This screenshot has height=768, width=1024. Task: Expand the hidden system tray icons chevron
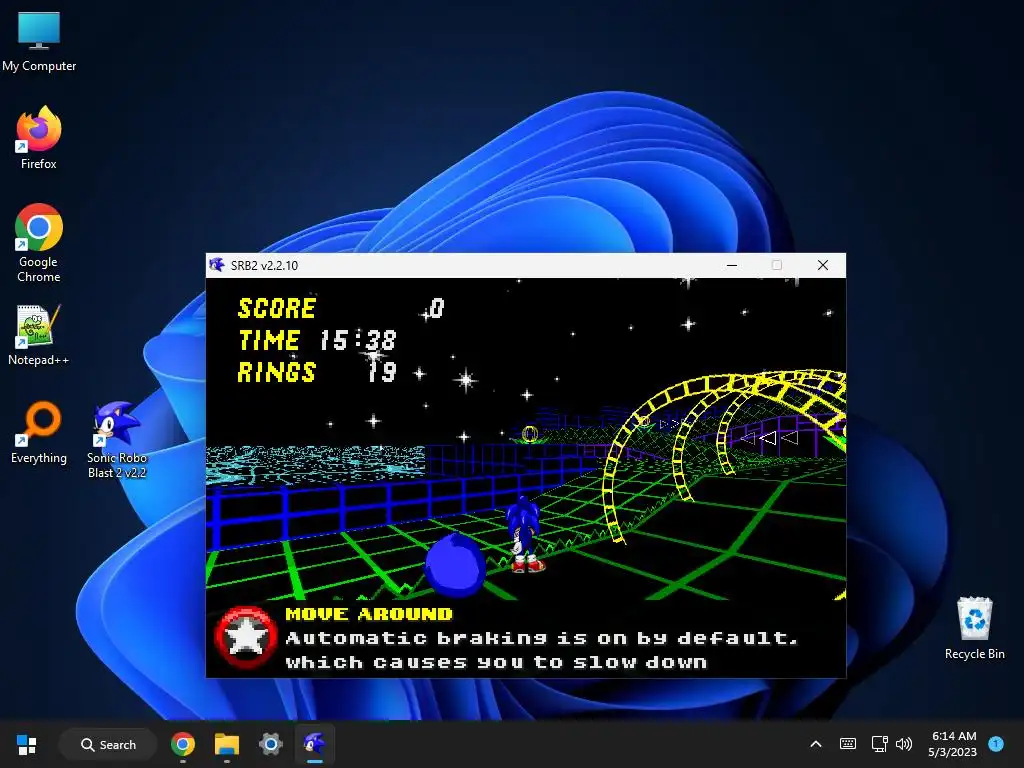click(x=816, y=744)
